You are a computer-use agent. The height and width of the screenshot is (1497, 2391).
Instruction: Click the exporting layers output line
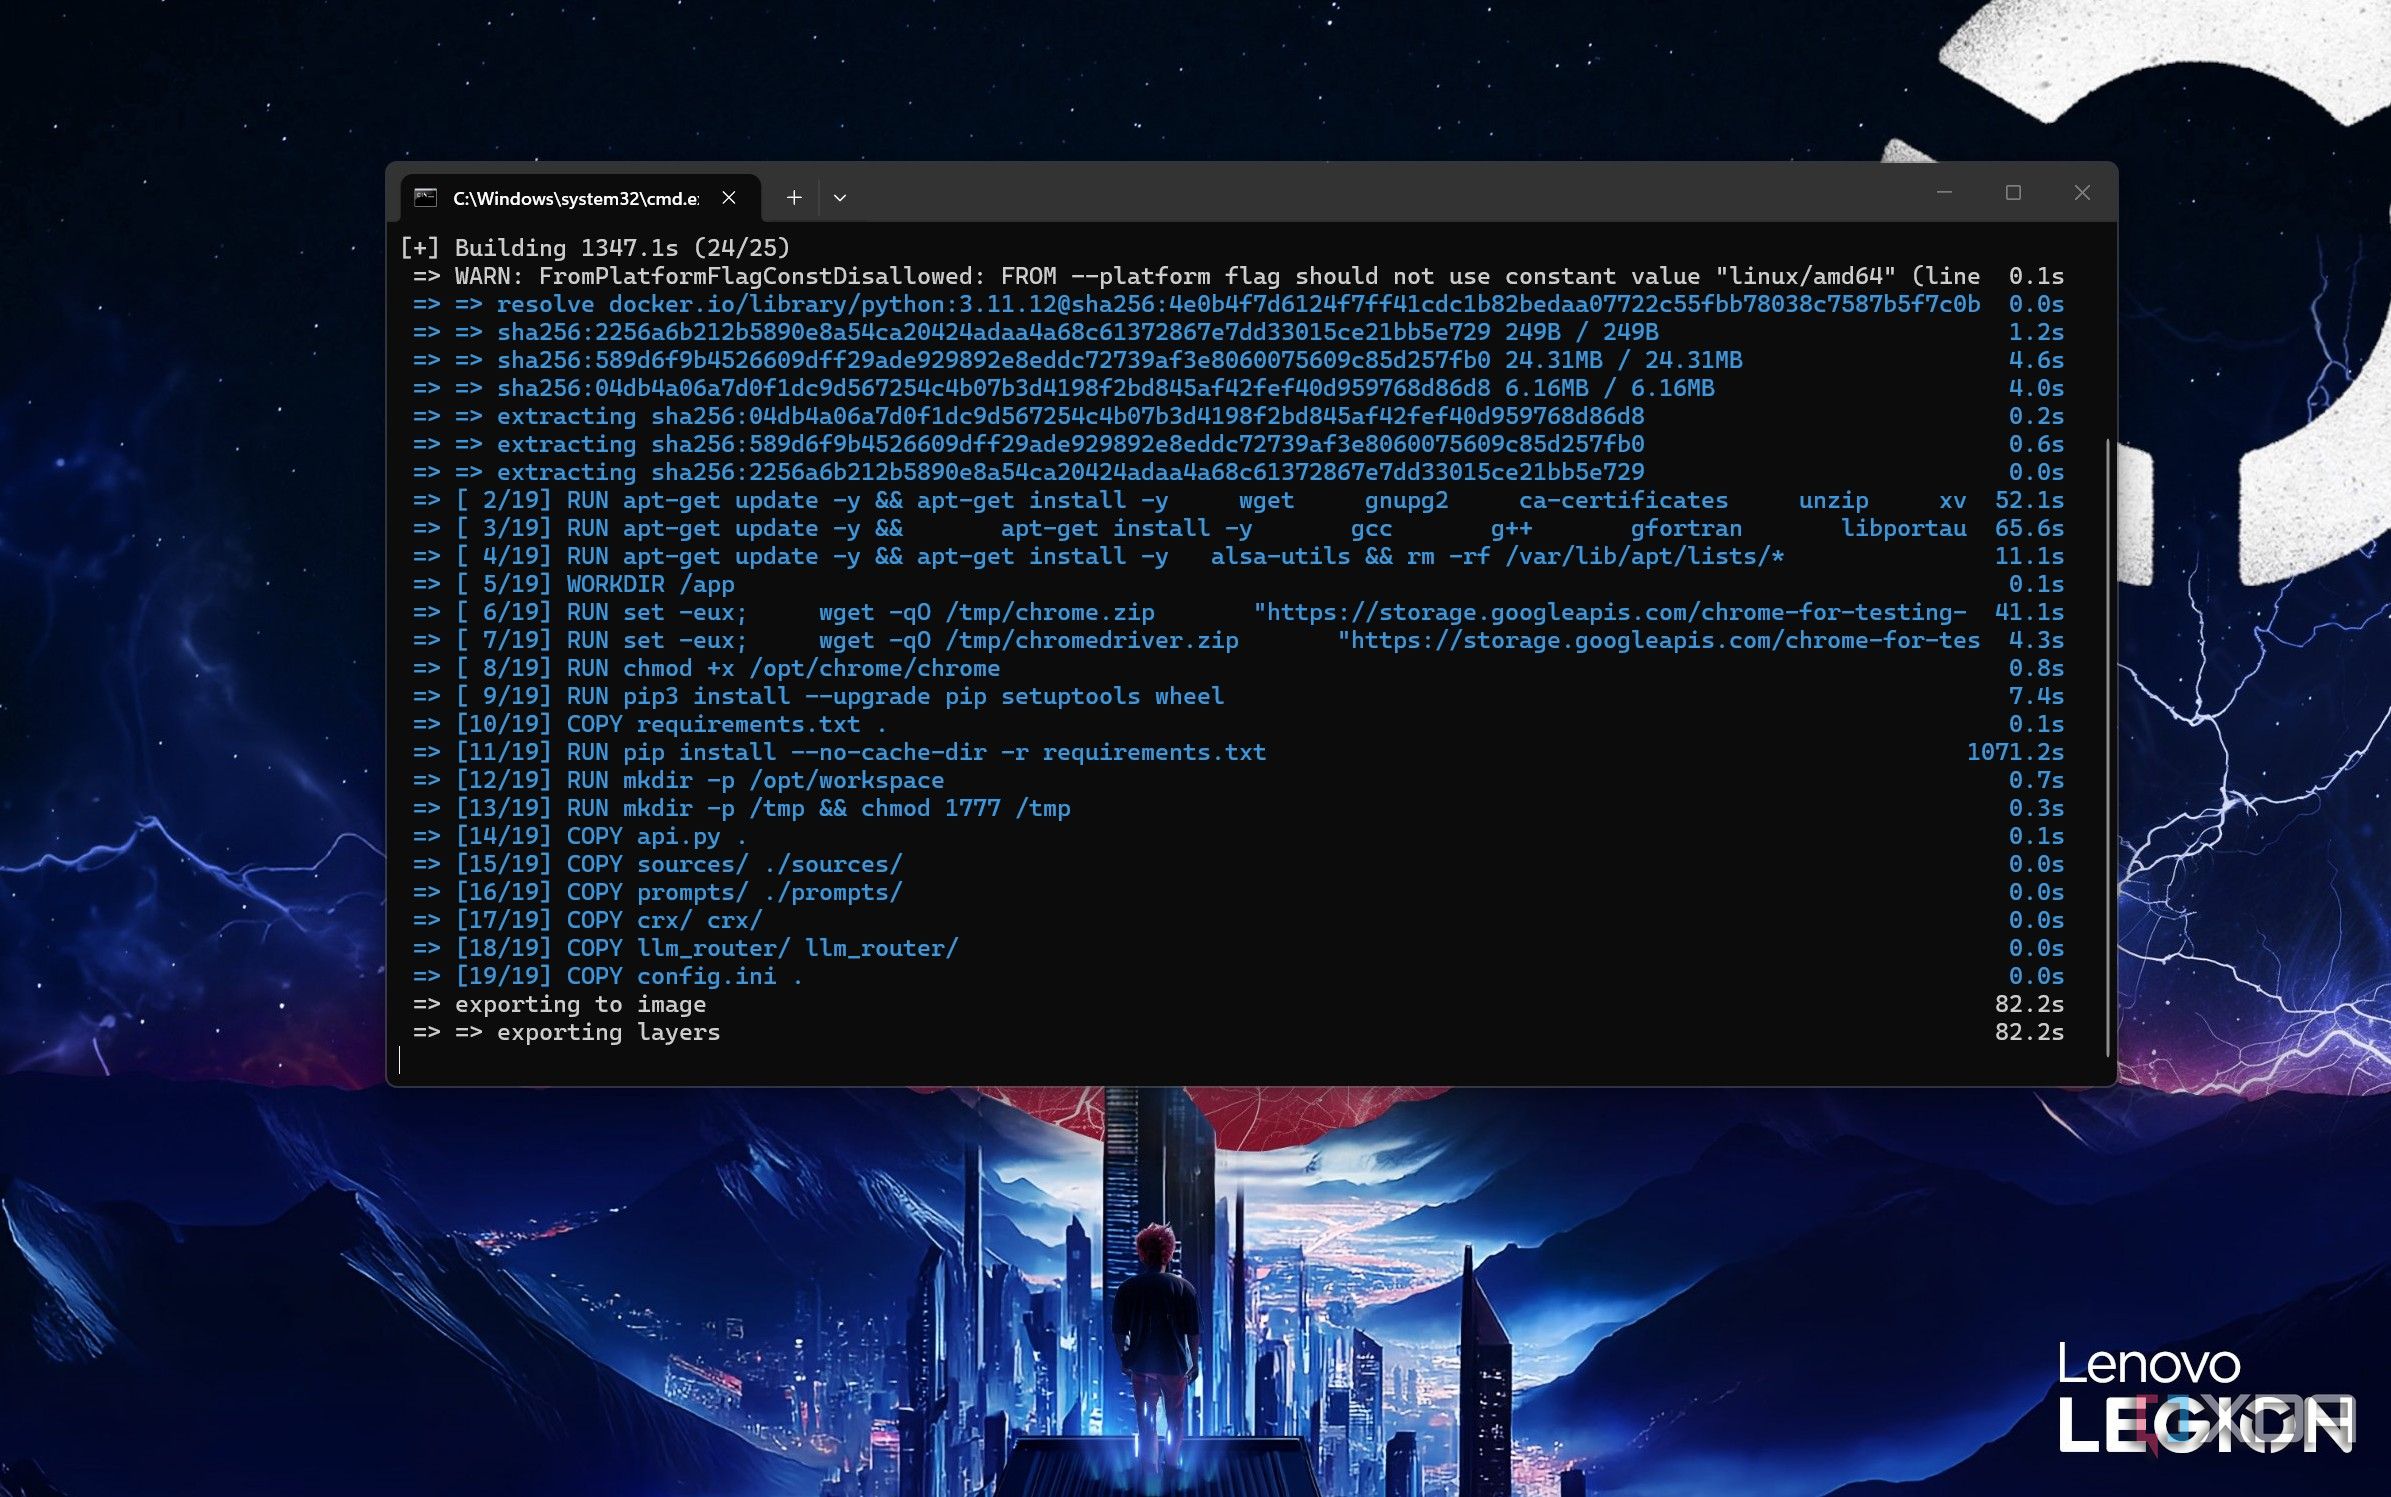click(1238, 1032)
